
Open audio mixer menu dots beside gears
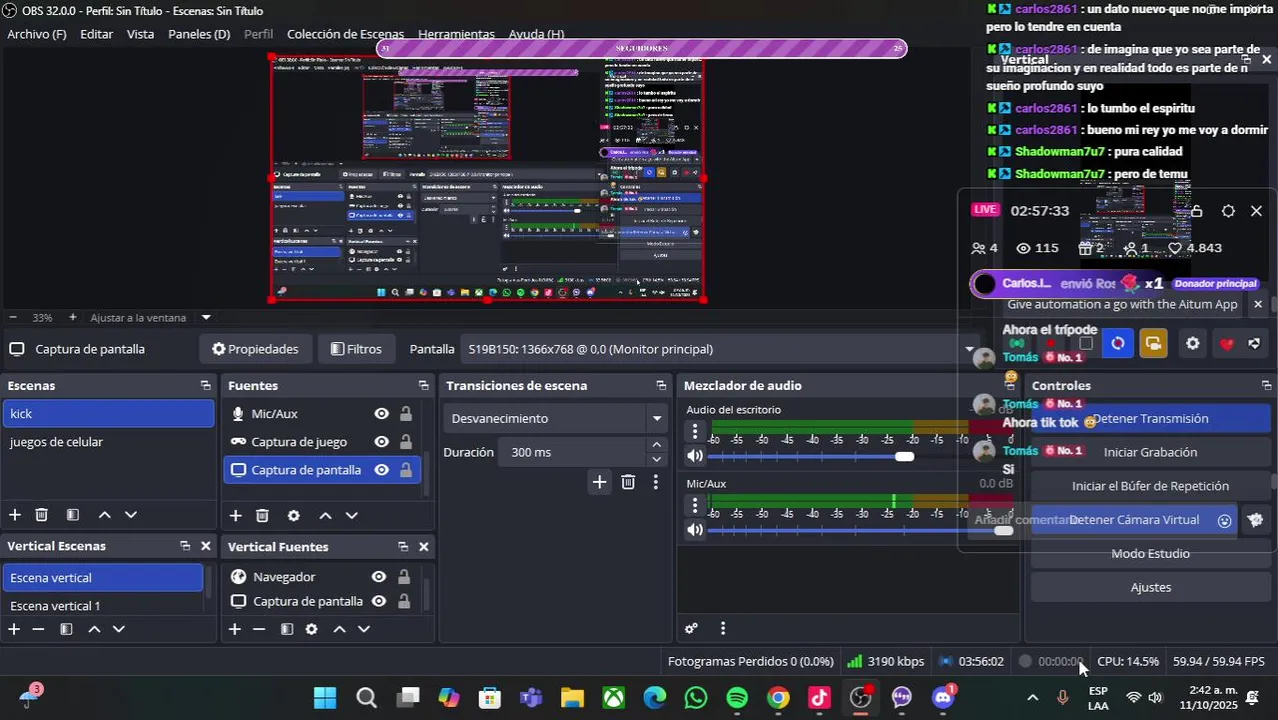pyautogui.click(x=722, y=628)
